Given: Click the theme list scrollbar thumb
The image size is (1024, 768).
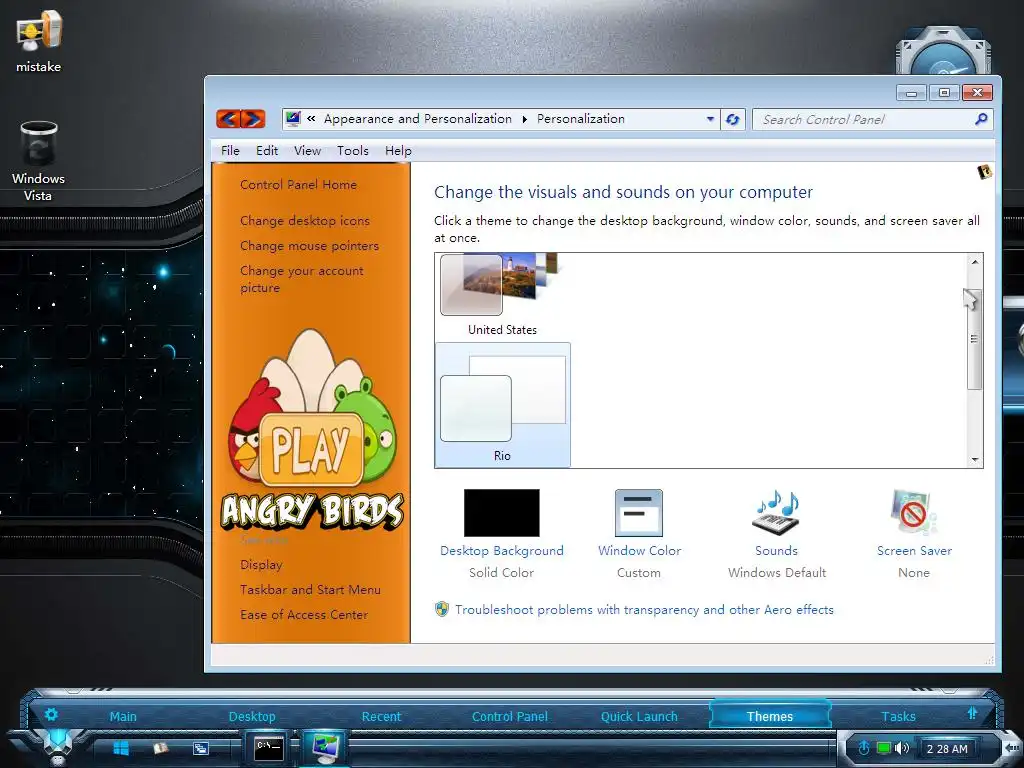Looking at the screenshot, I should pos(974,340).
